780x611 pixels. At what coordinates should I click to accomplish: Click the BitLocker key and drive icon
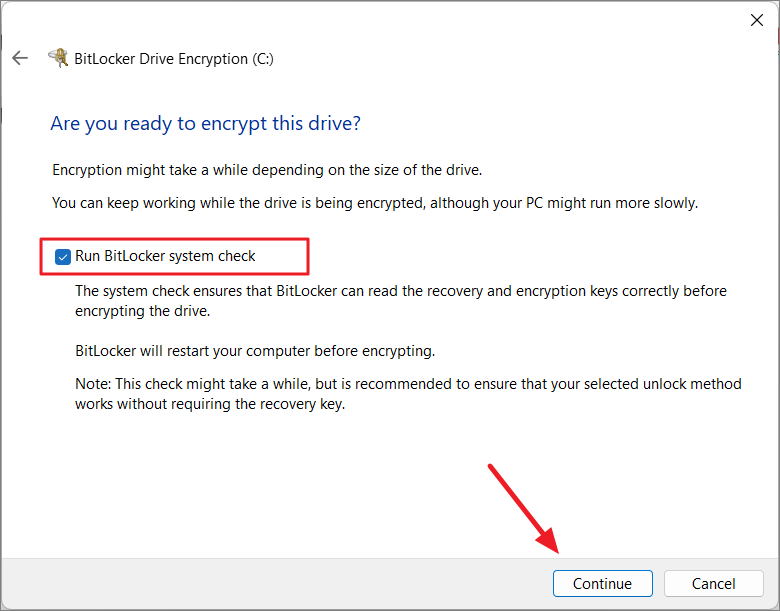click(58, 58)
